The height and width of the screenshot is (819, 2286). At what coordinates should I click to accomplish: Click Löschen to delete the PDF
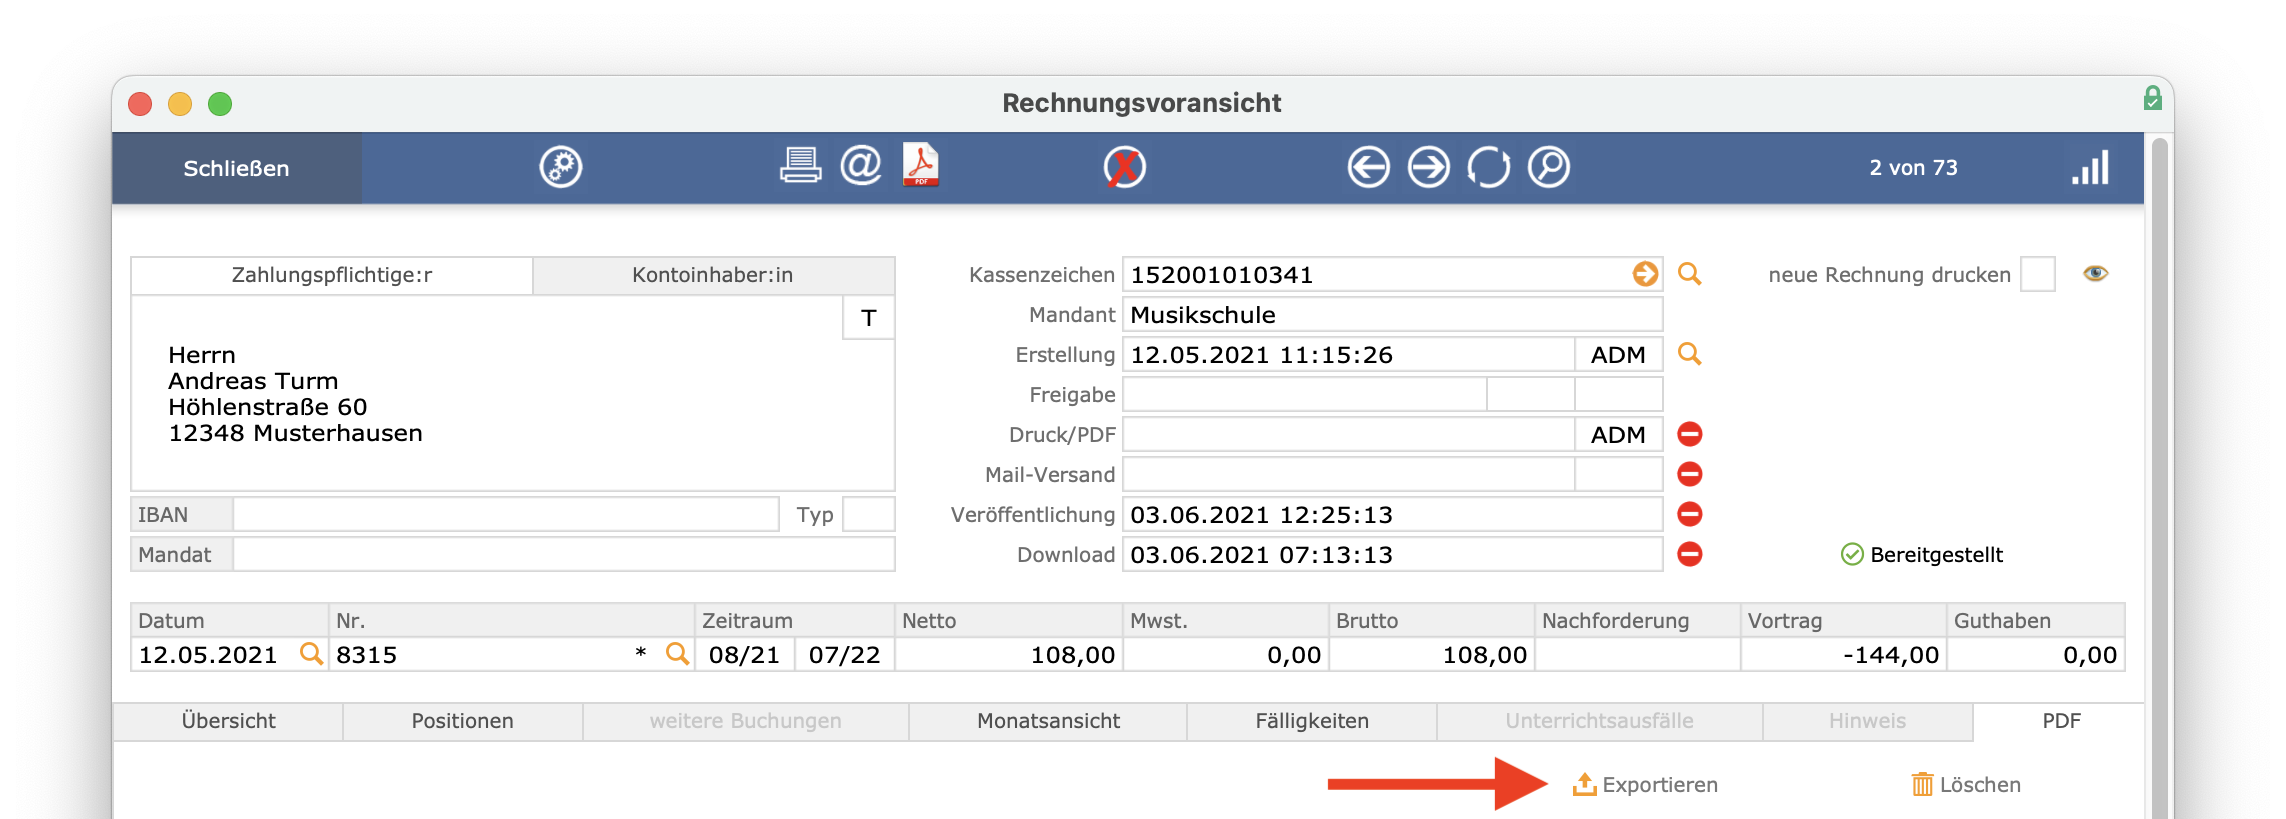[x=1966, y=785]
